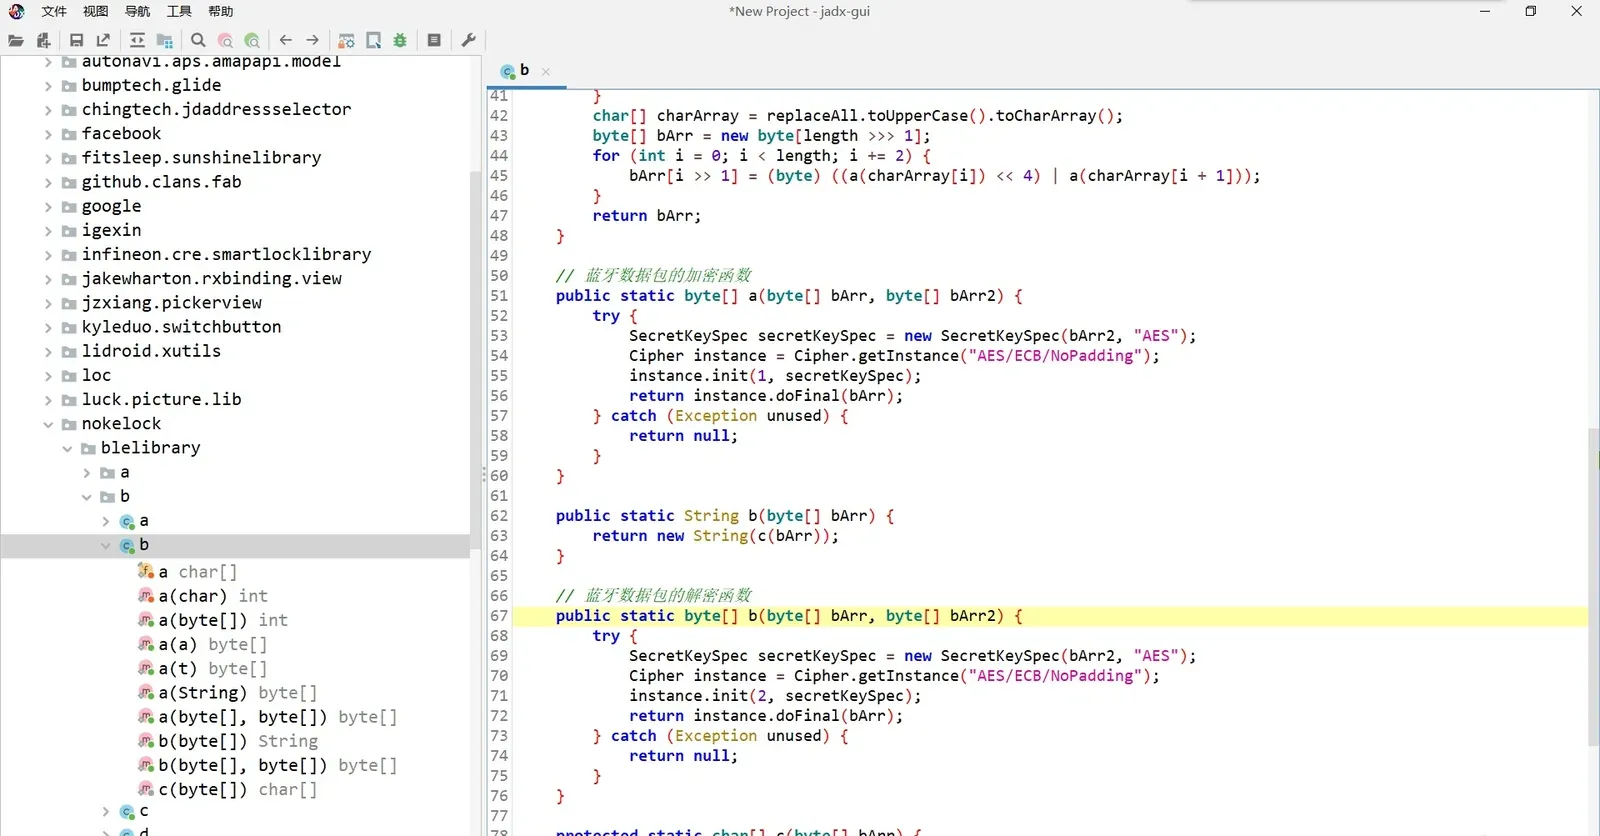Launch the debugger with the green bug icon
1600x836 pixels.
pos(400,41)
